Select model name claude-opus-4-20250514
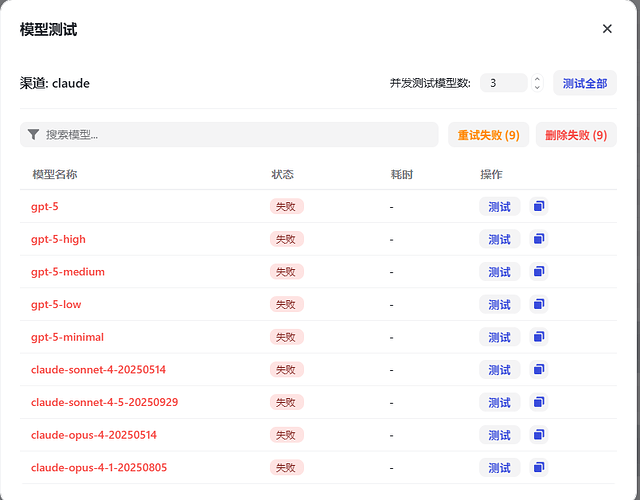The width and height of the screenshot is (640, 500). click(x=94, y=435)
